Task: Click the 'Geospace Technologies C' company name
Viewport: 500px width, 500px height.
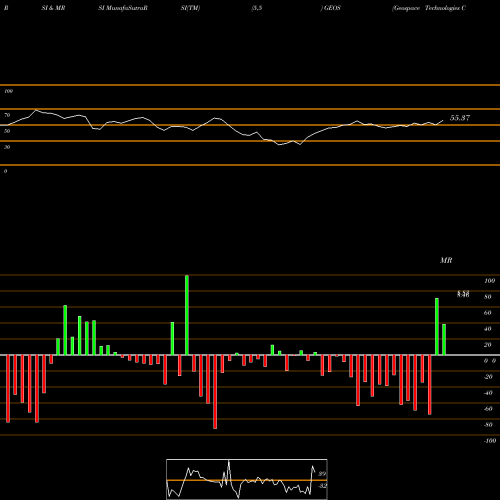Action: point(429,8)
